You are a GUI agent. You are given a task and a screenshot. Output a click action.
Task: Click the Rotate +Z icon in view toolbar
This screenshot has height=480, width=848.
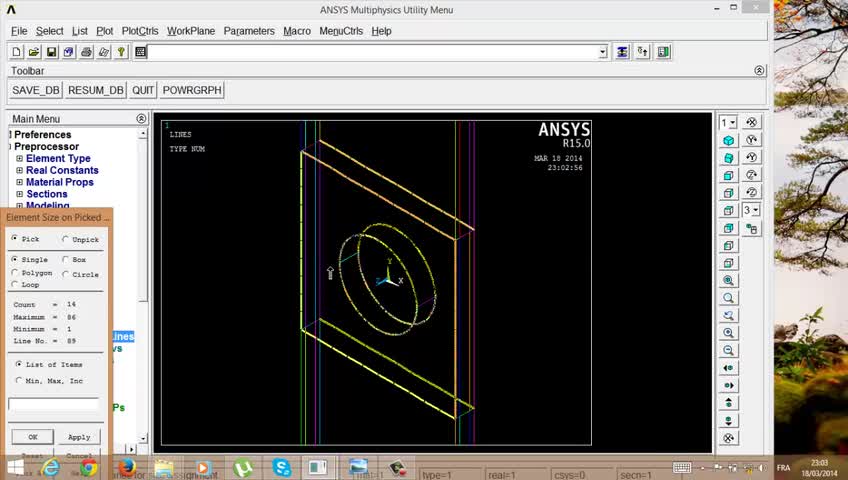tap(751, 175)
